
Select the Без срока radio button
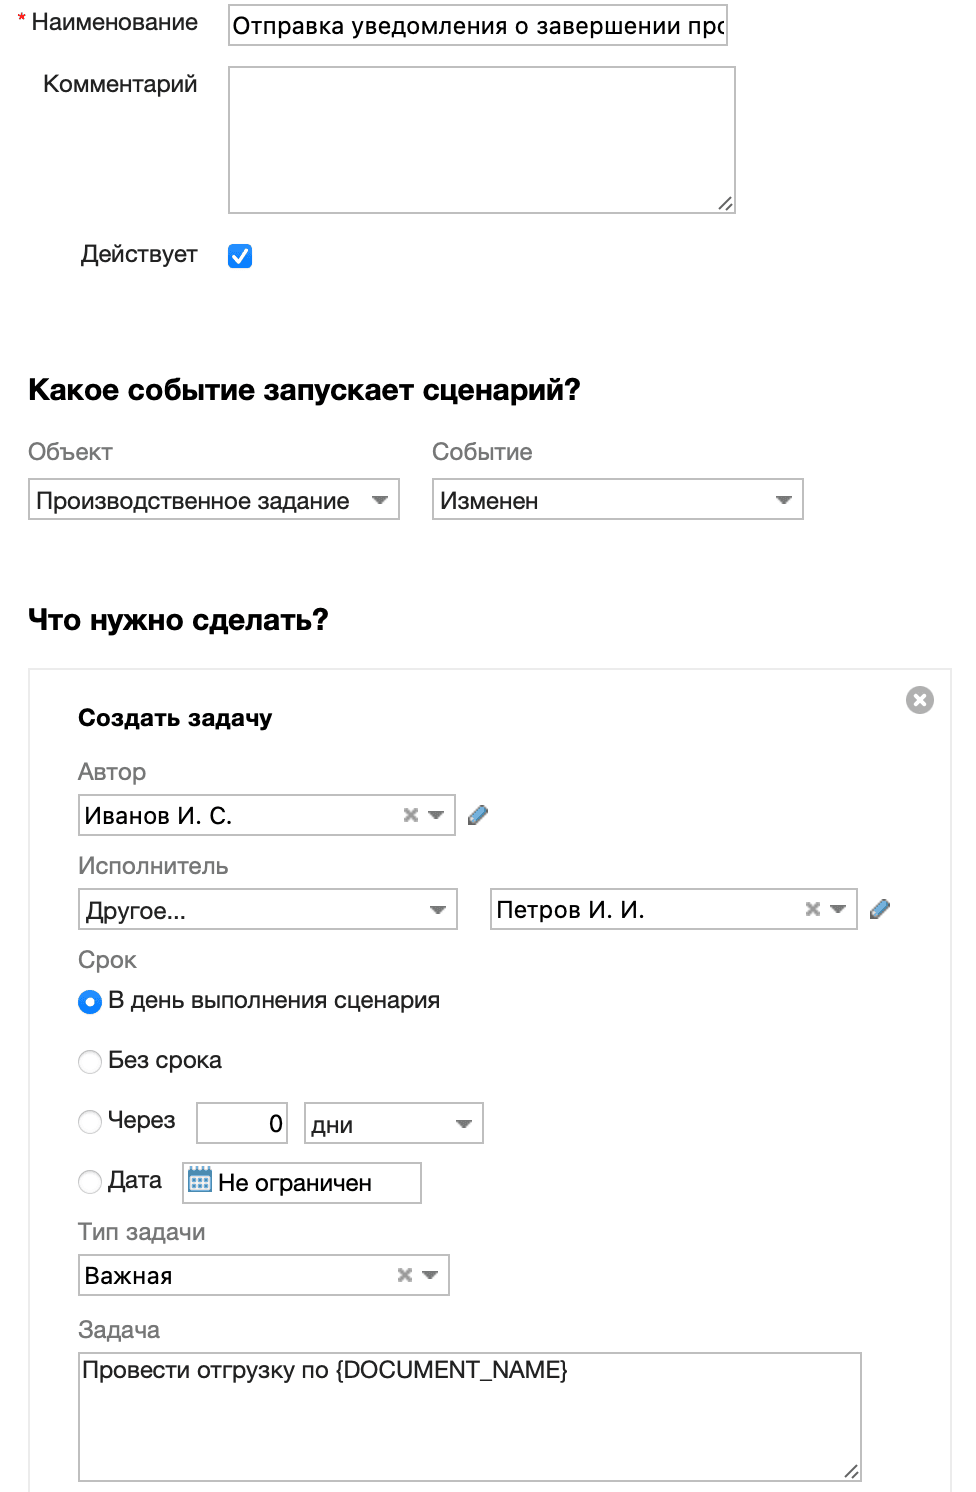click(x=89, y=1061)
